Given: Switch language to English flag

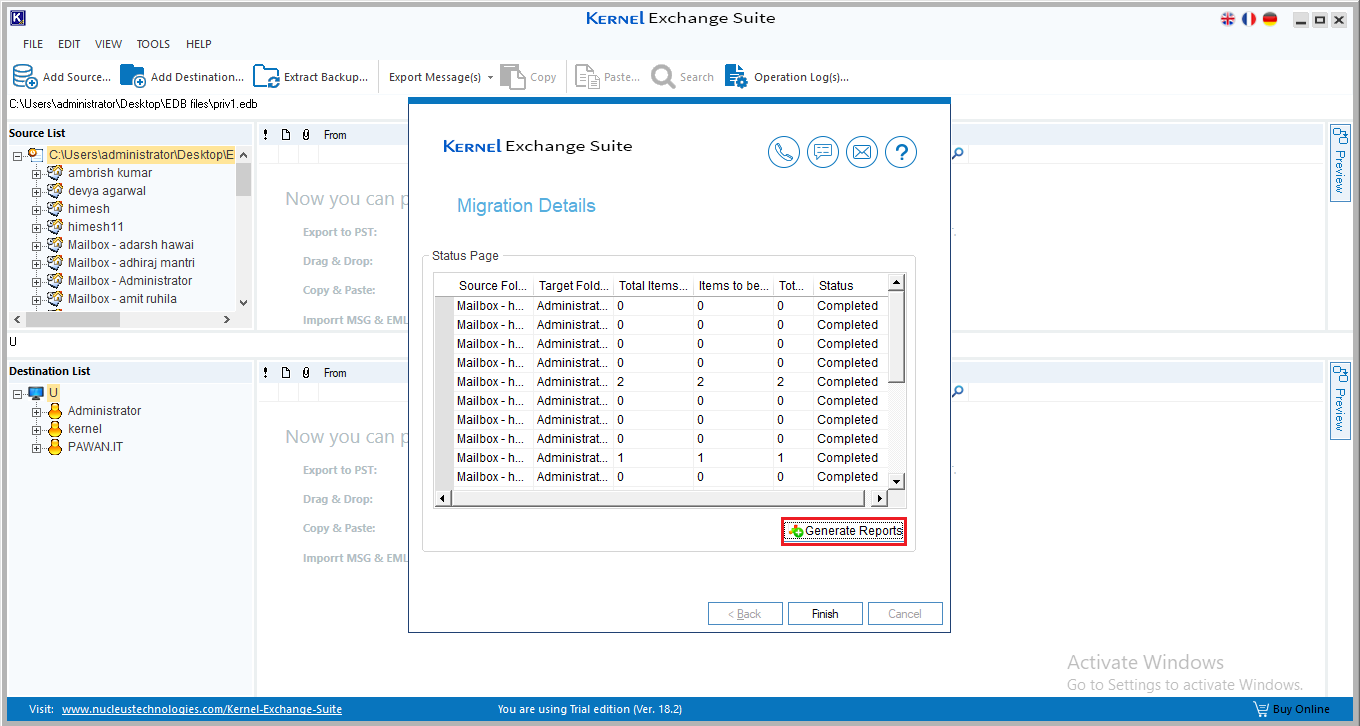Looking at the screenshot, I should 1228,19.
